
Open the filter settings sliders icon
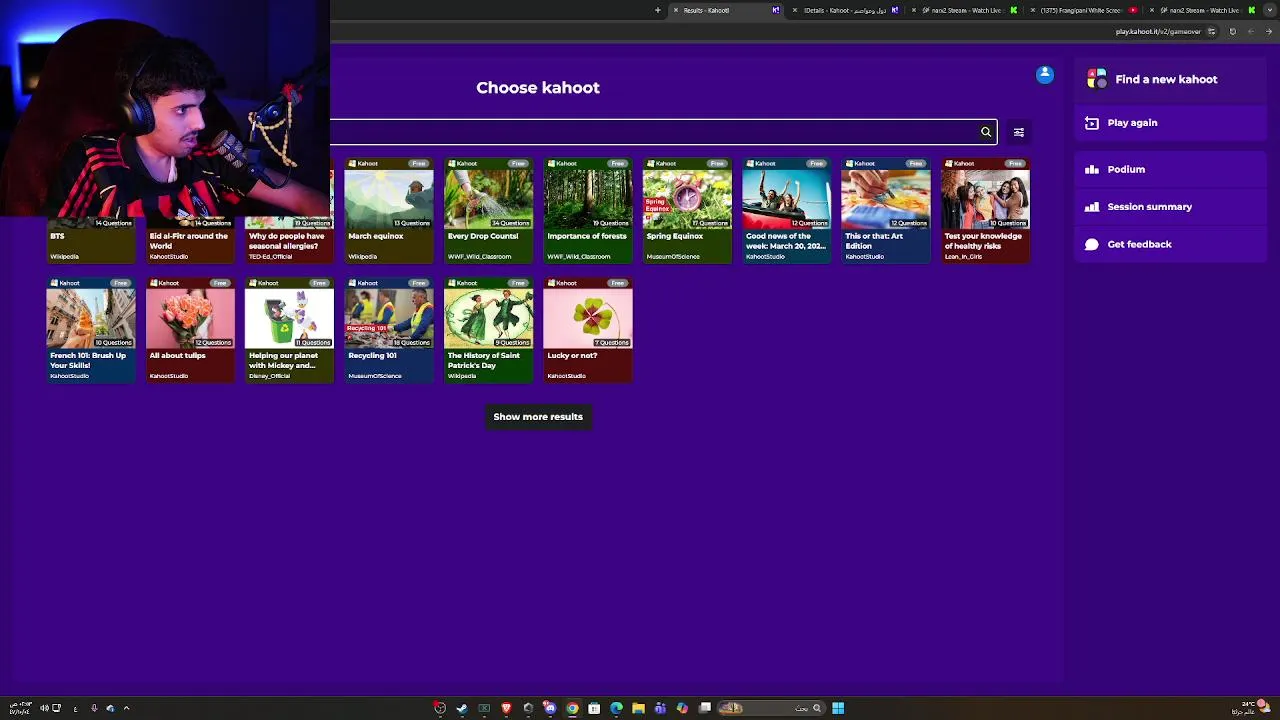tap(1019, 132)
